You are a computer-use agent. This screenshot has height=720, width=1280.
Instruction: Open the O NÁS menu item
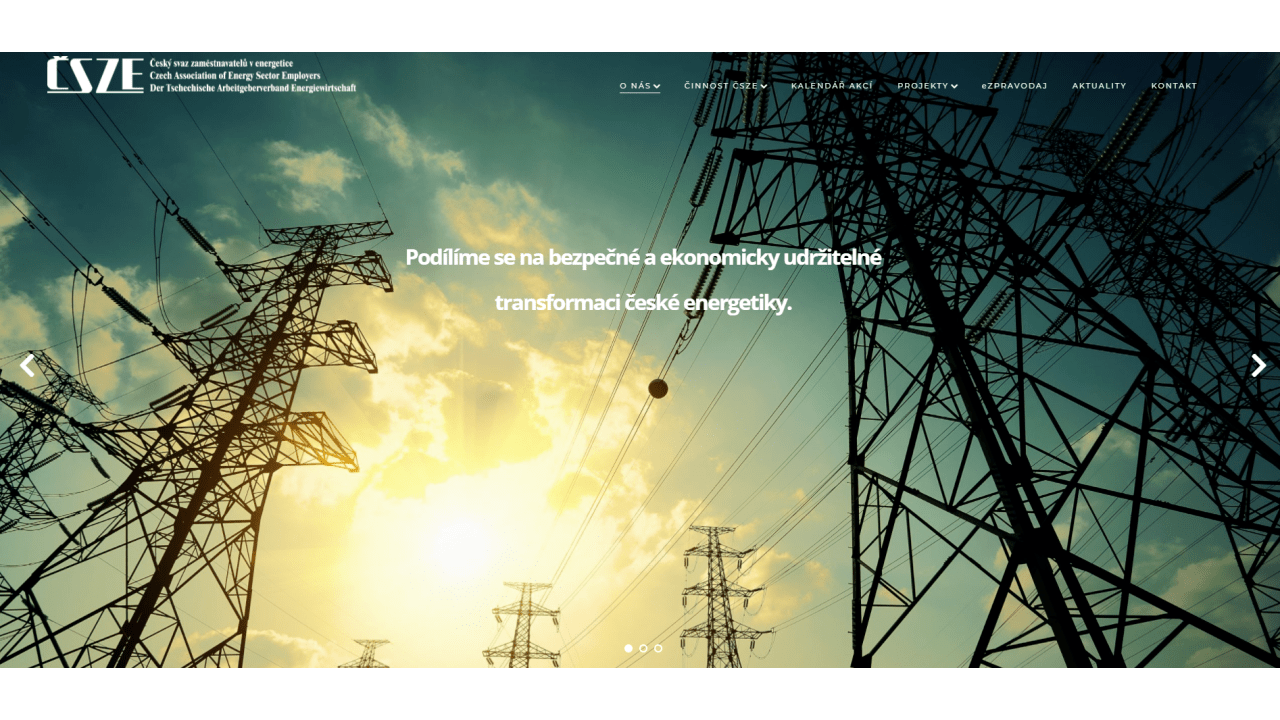(634, 86)
